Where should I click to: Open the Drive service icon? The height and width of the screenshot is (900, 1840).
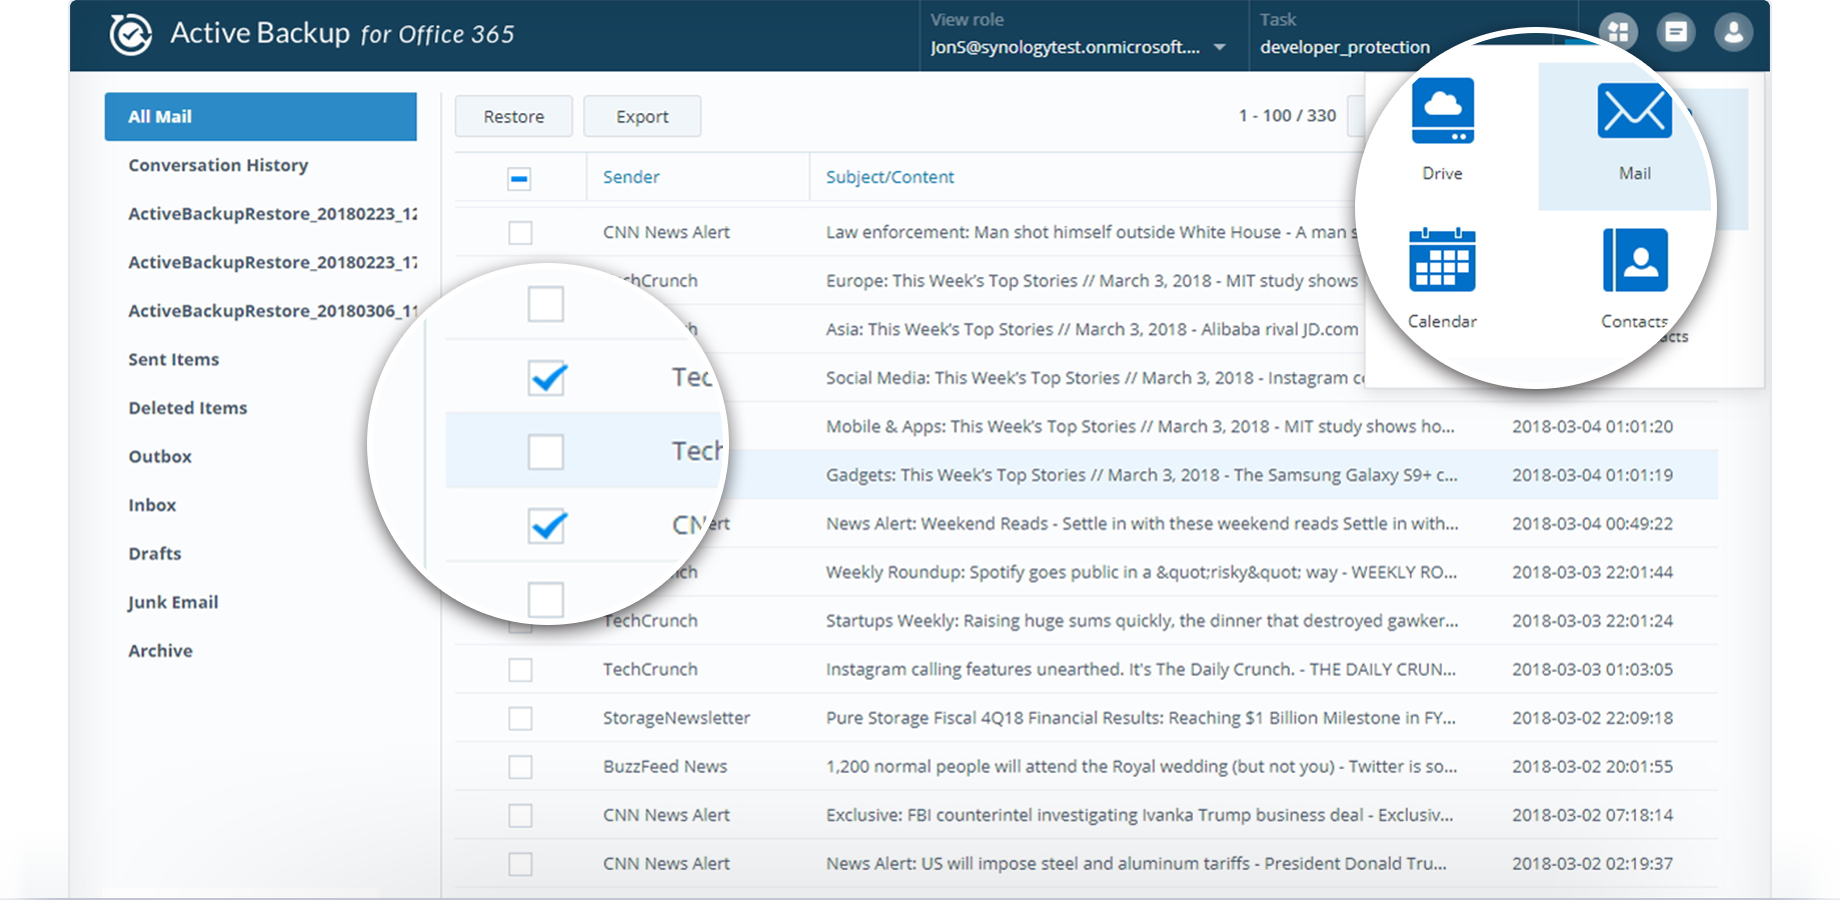click(1442, 112)
